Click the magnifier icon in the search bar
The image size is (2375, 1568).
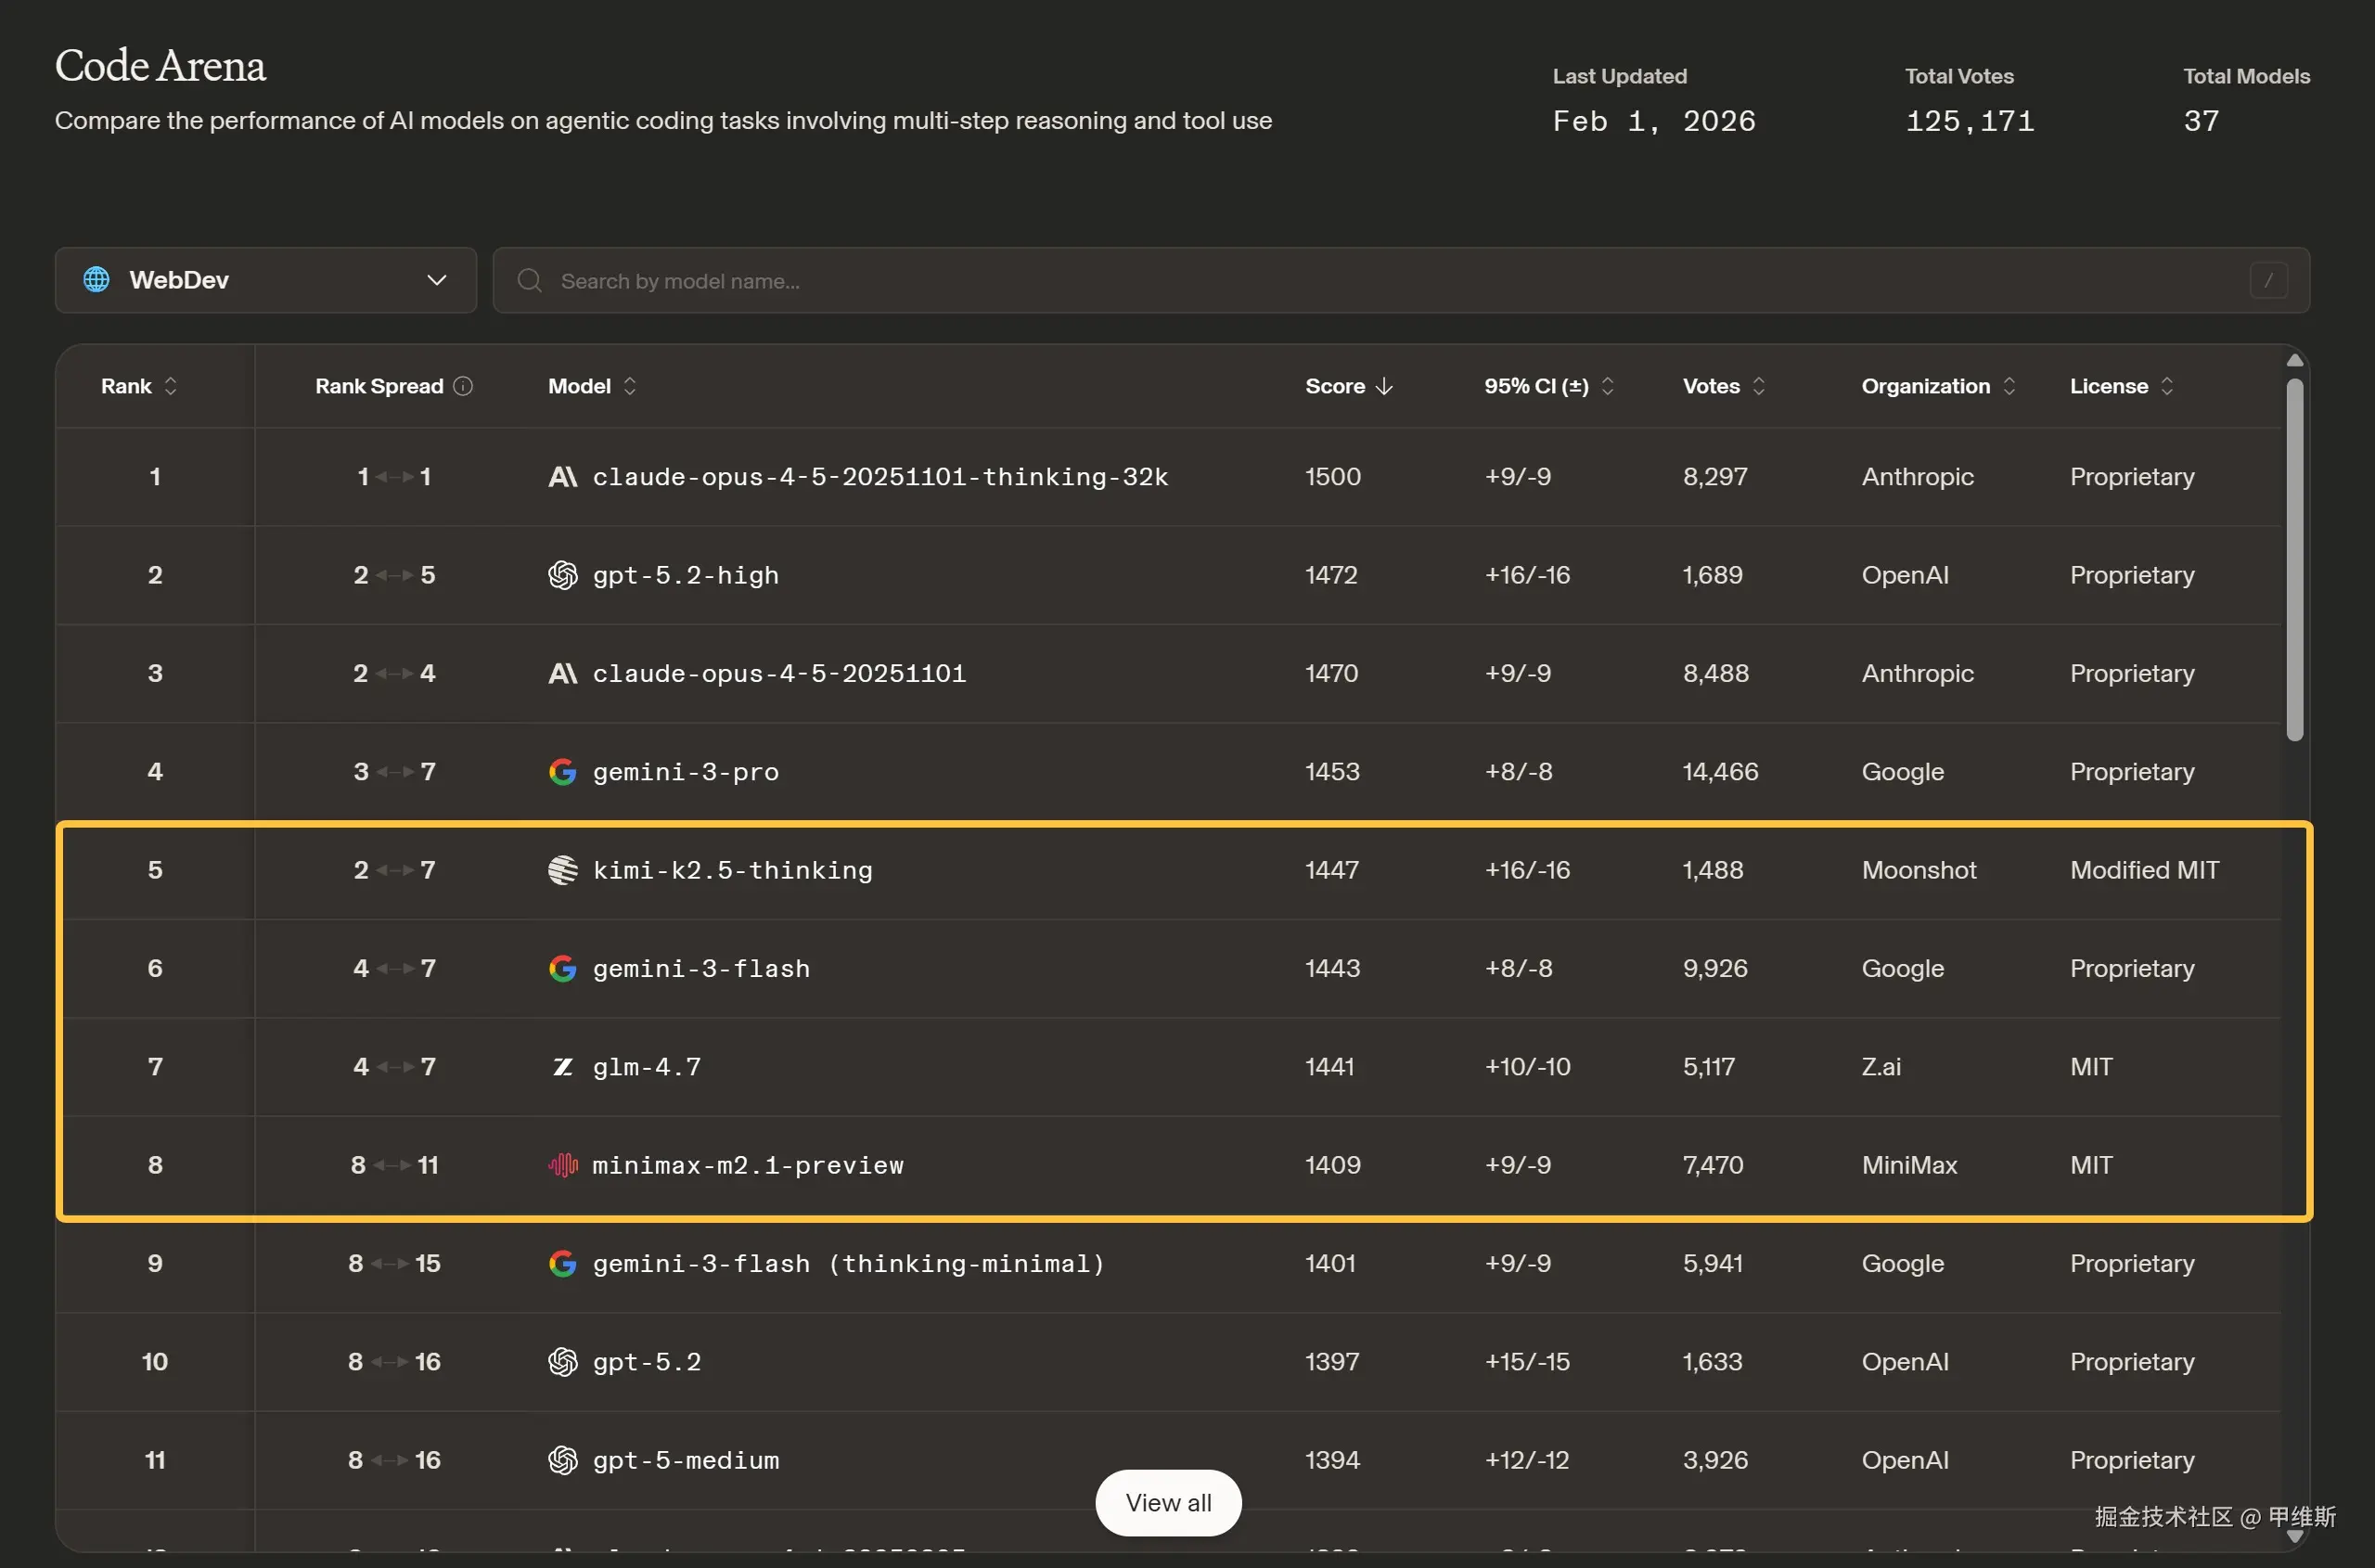(x=529, y=281)
